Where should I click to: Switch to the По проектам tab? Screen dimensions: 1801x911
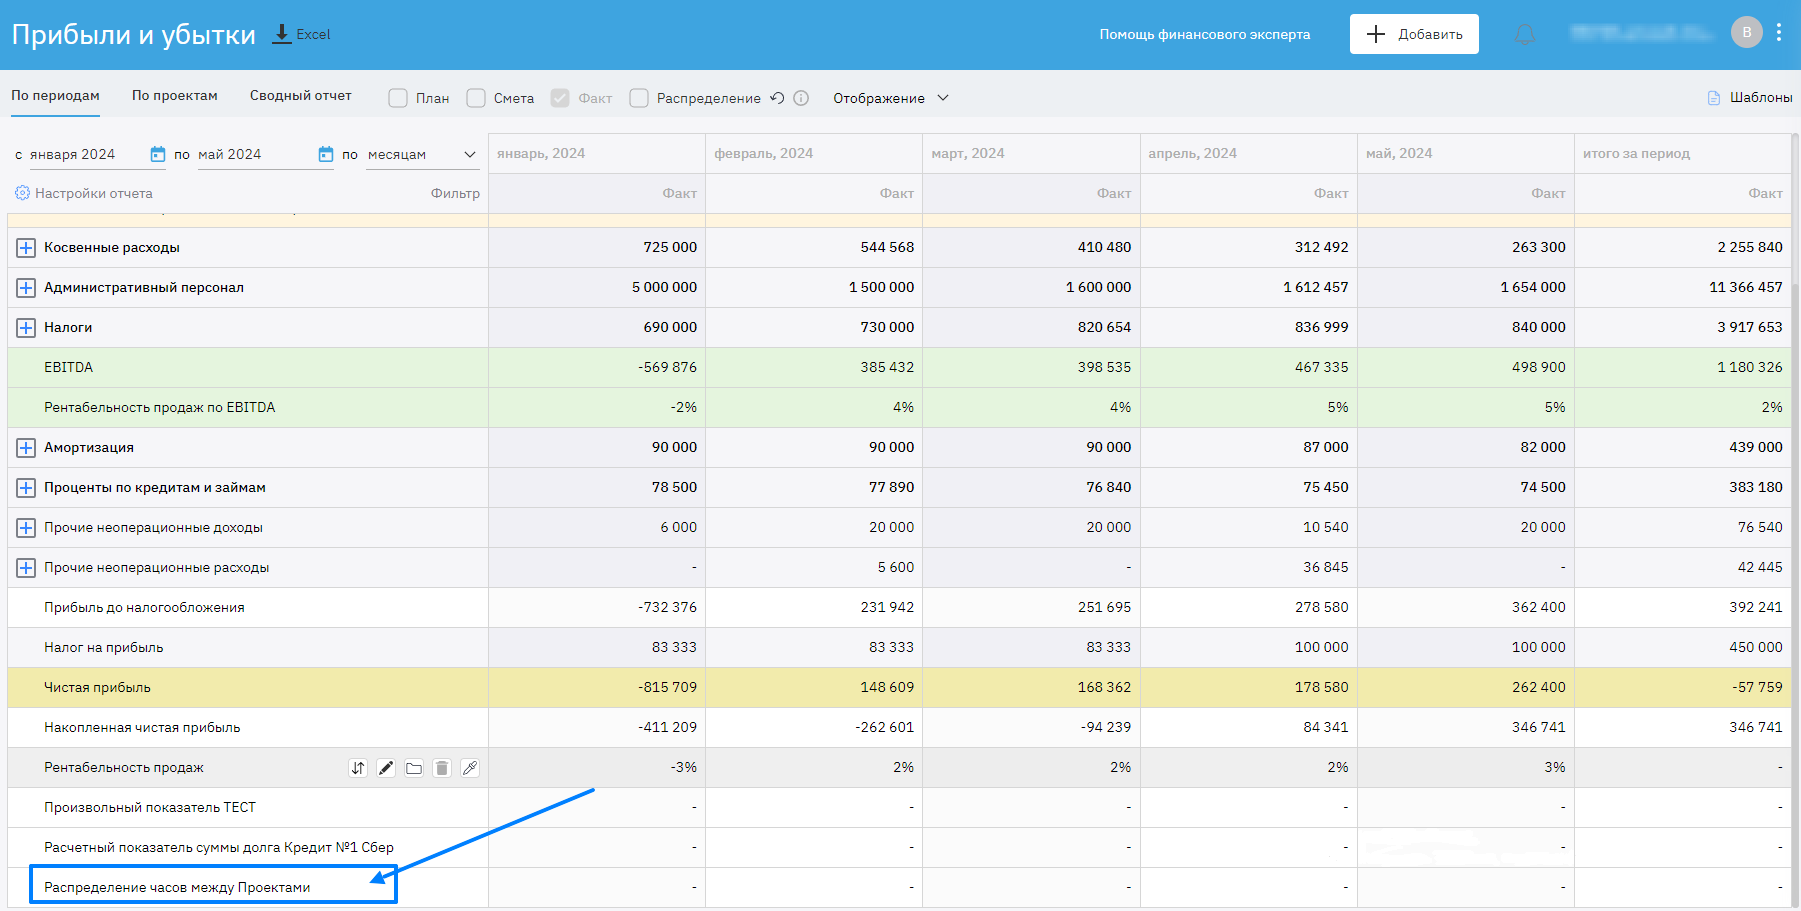pos(175,96)
